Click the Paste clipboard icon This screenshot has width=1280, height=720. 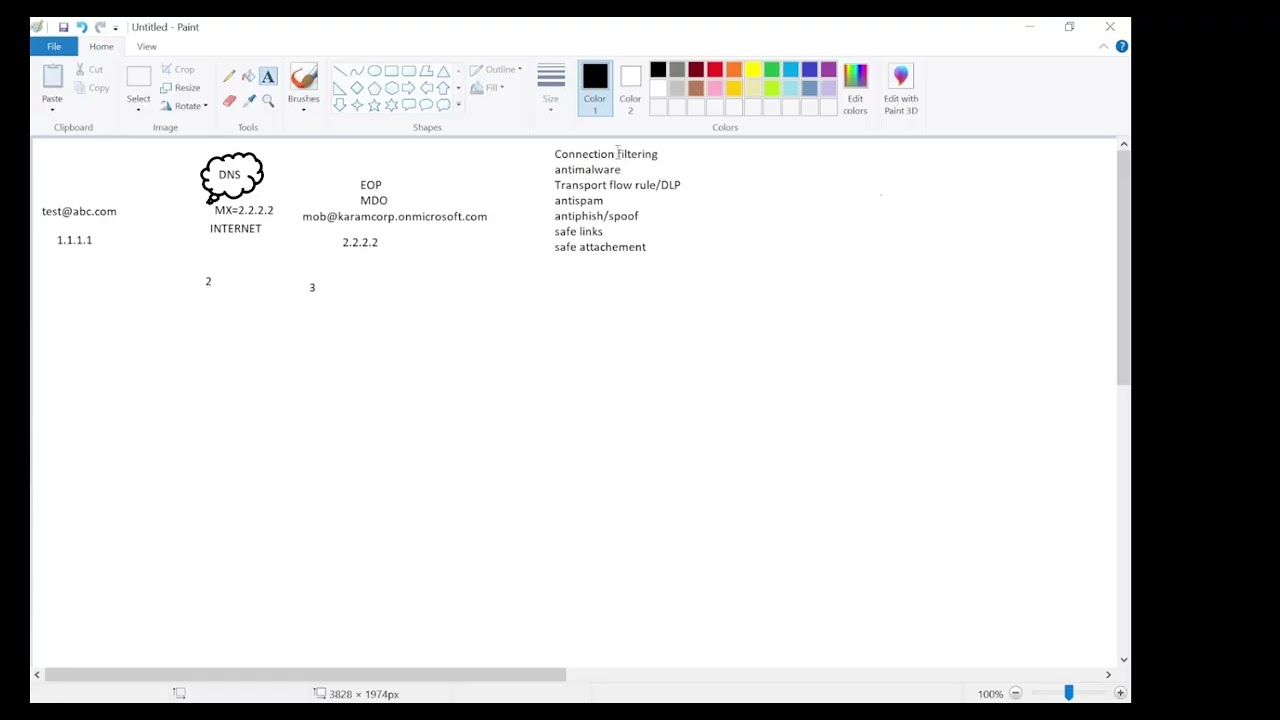point(52,76)
